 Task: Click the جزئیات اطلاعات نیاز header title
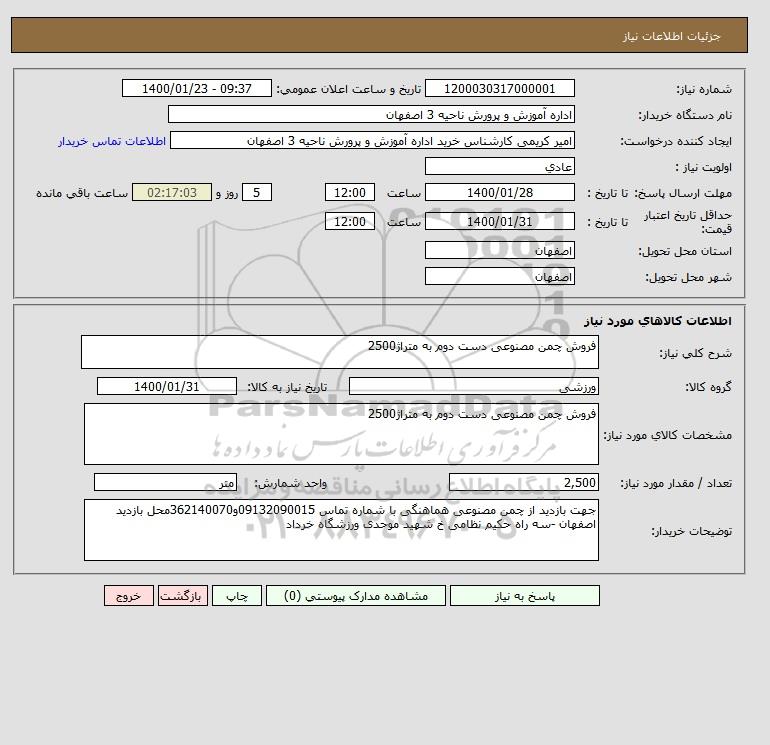(x=672, y=36)
